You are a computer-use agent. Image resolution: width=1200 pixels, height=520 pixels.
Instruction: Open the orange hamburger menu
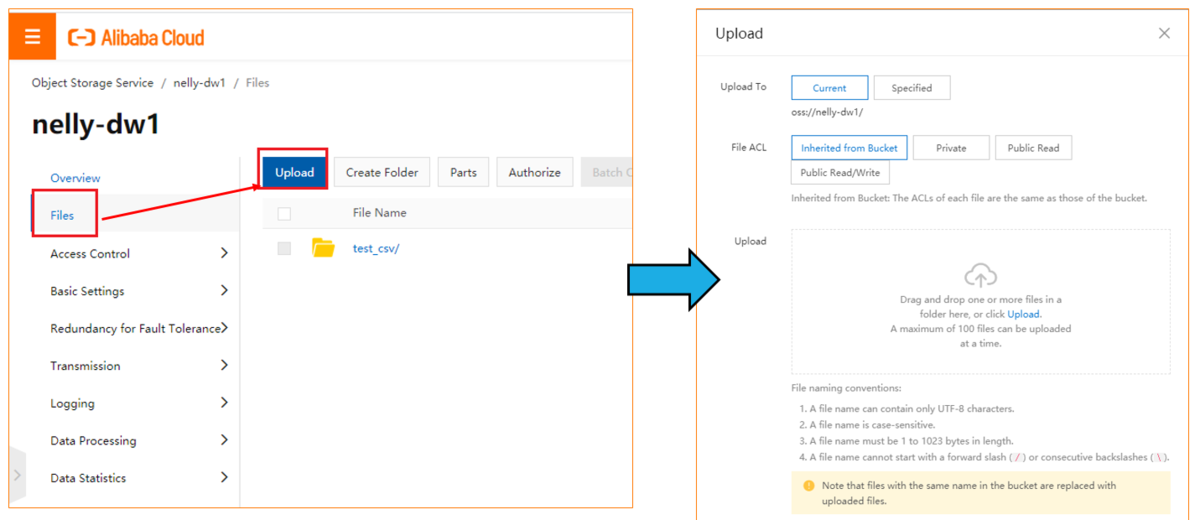click(32, 38)
